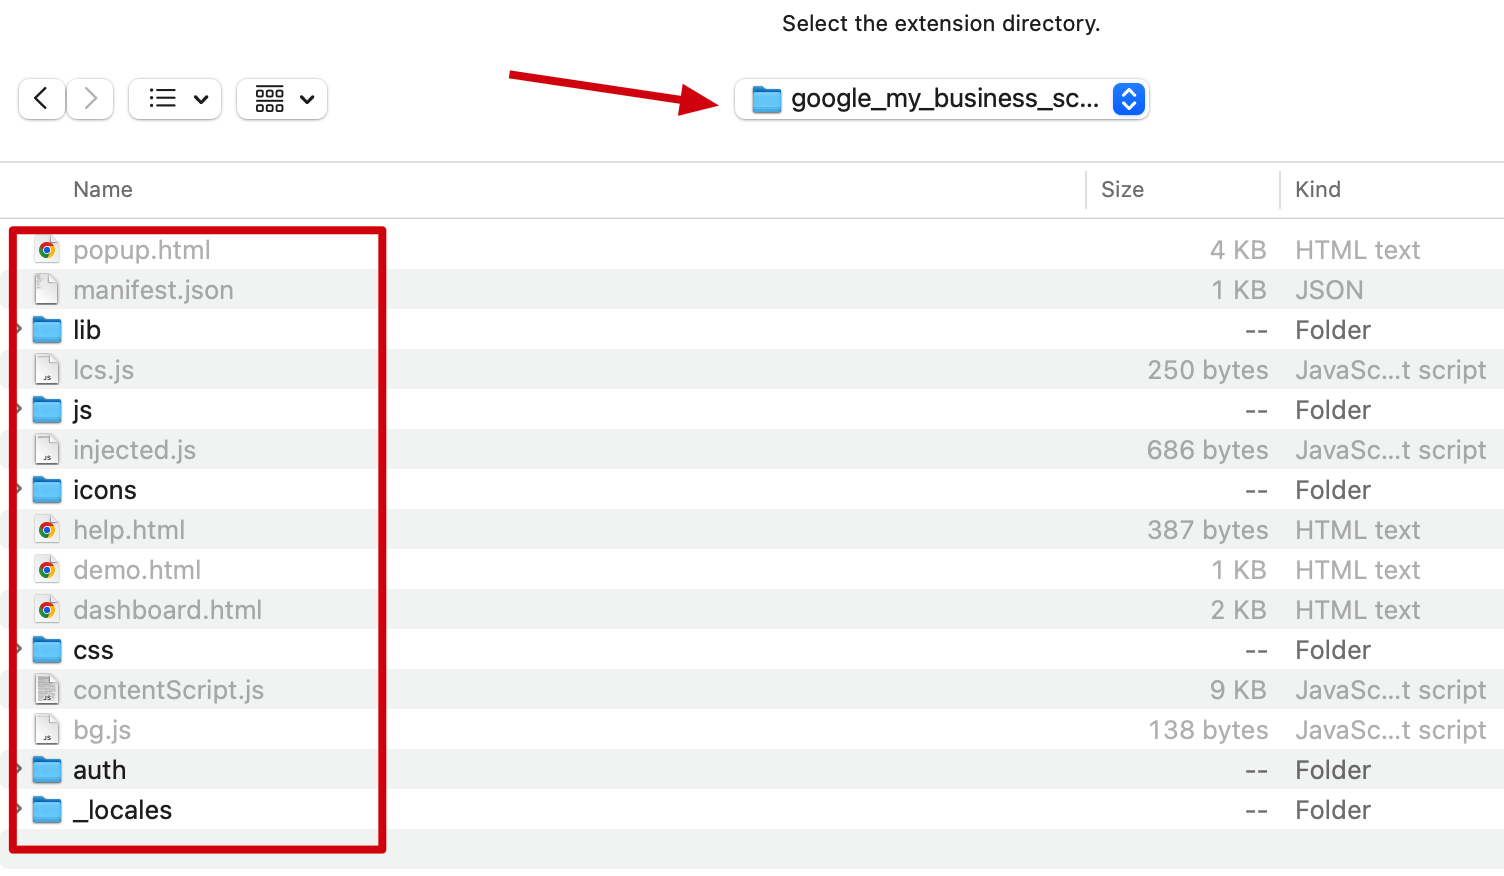Sort files by the Size column header
This screenshot has width=1504, height=876.
(x=1122, y=189)
